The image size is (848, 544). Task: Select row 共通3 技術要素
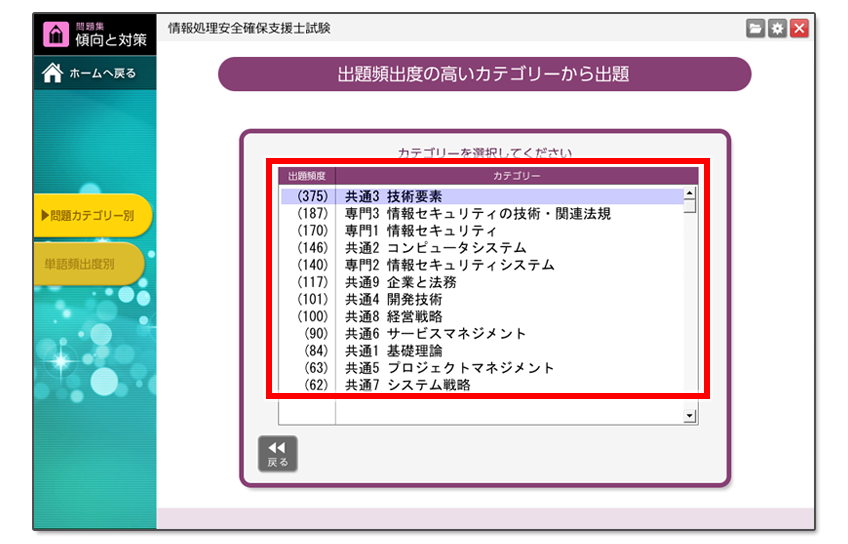pos(482,196)
